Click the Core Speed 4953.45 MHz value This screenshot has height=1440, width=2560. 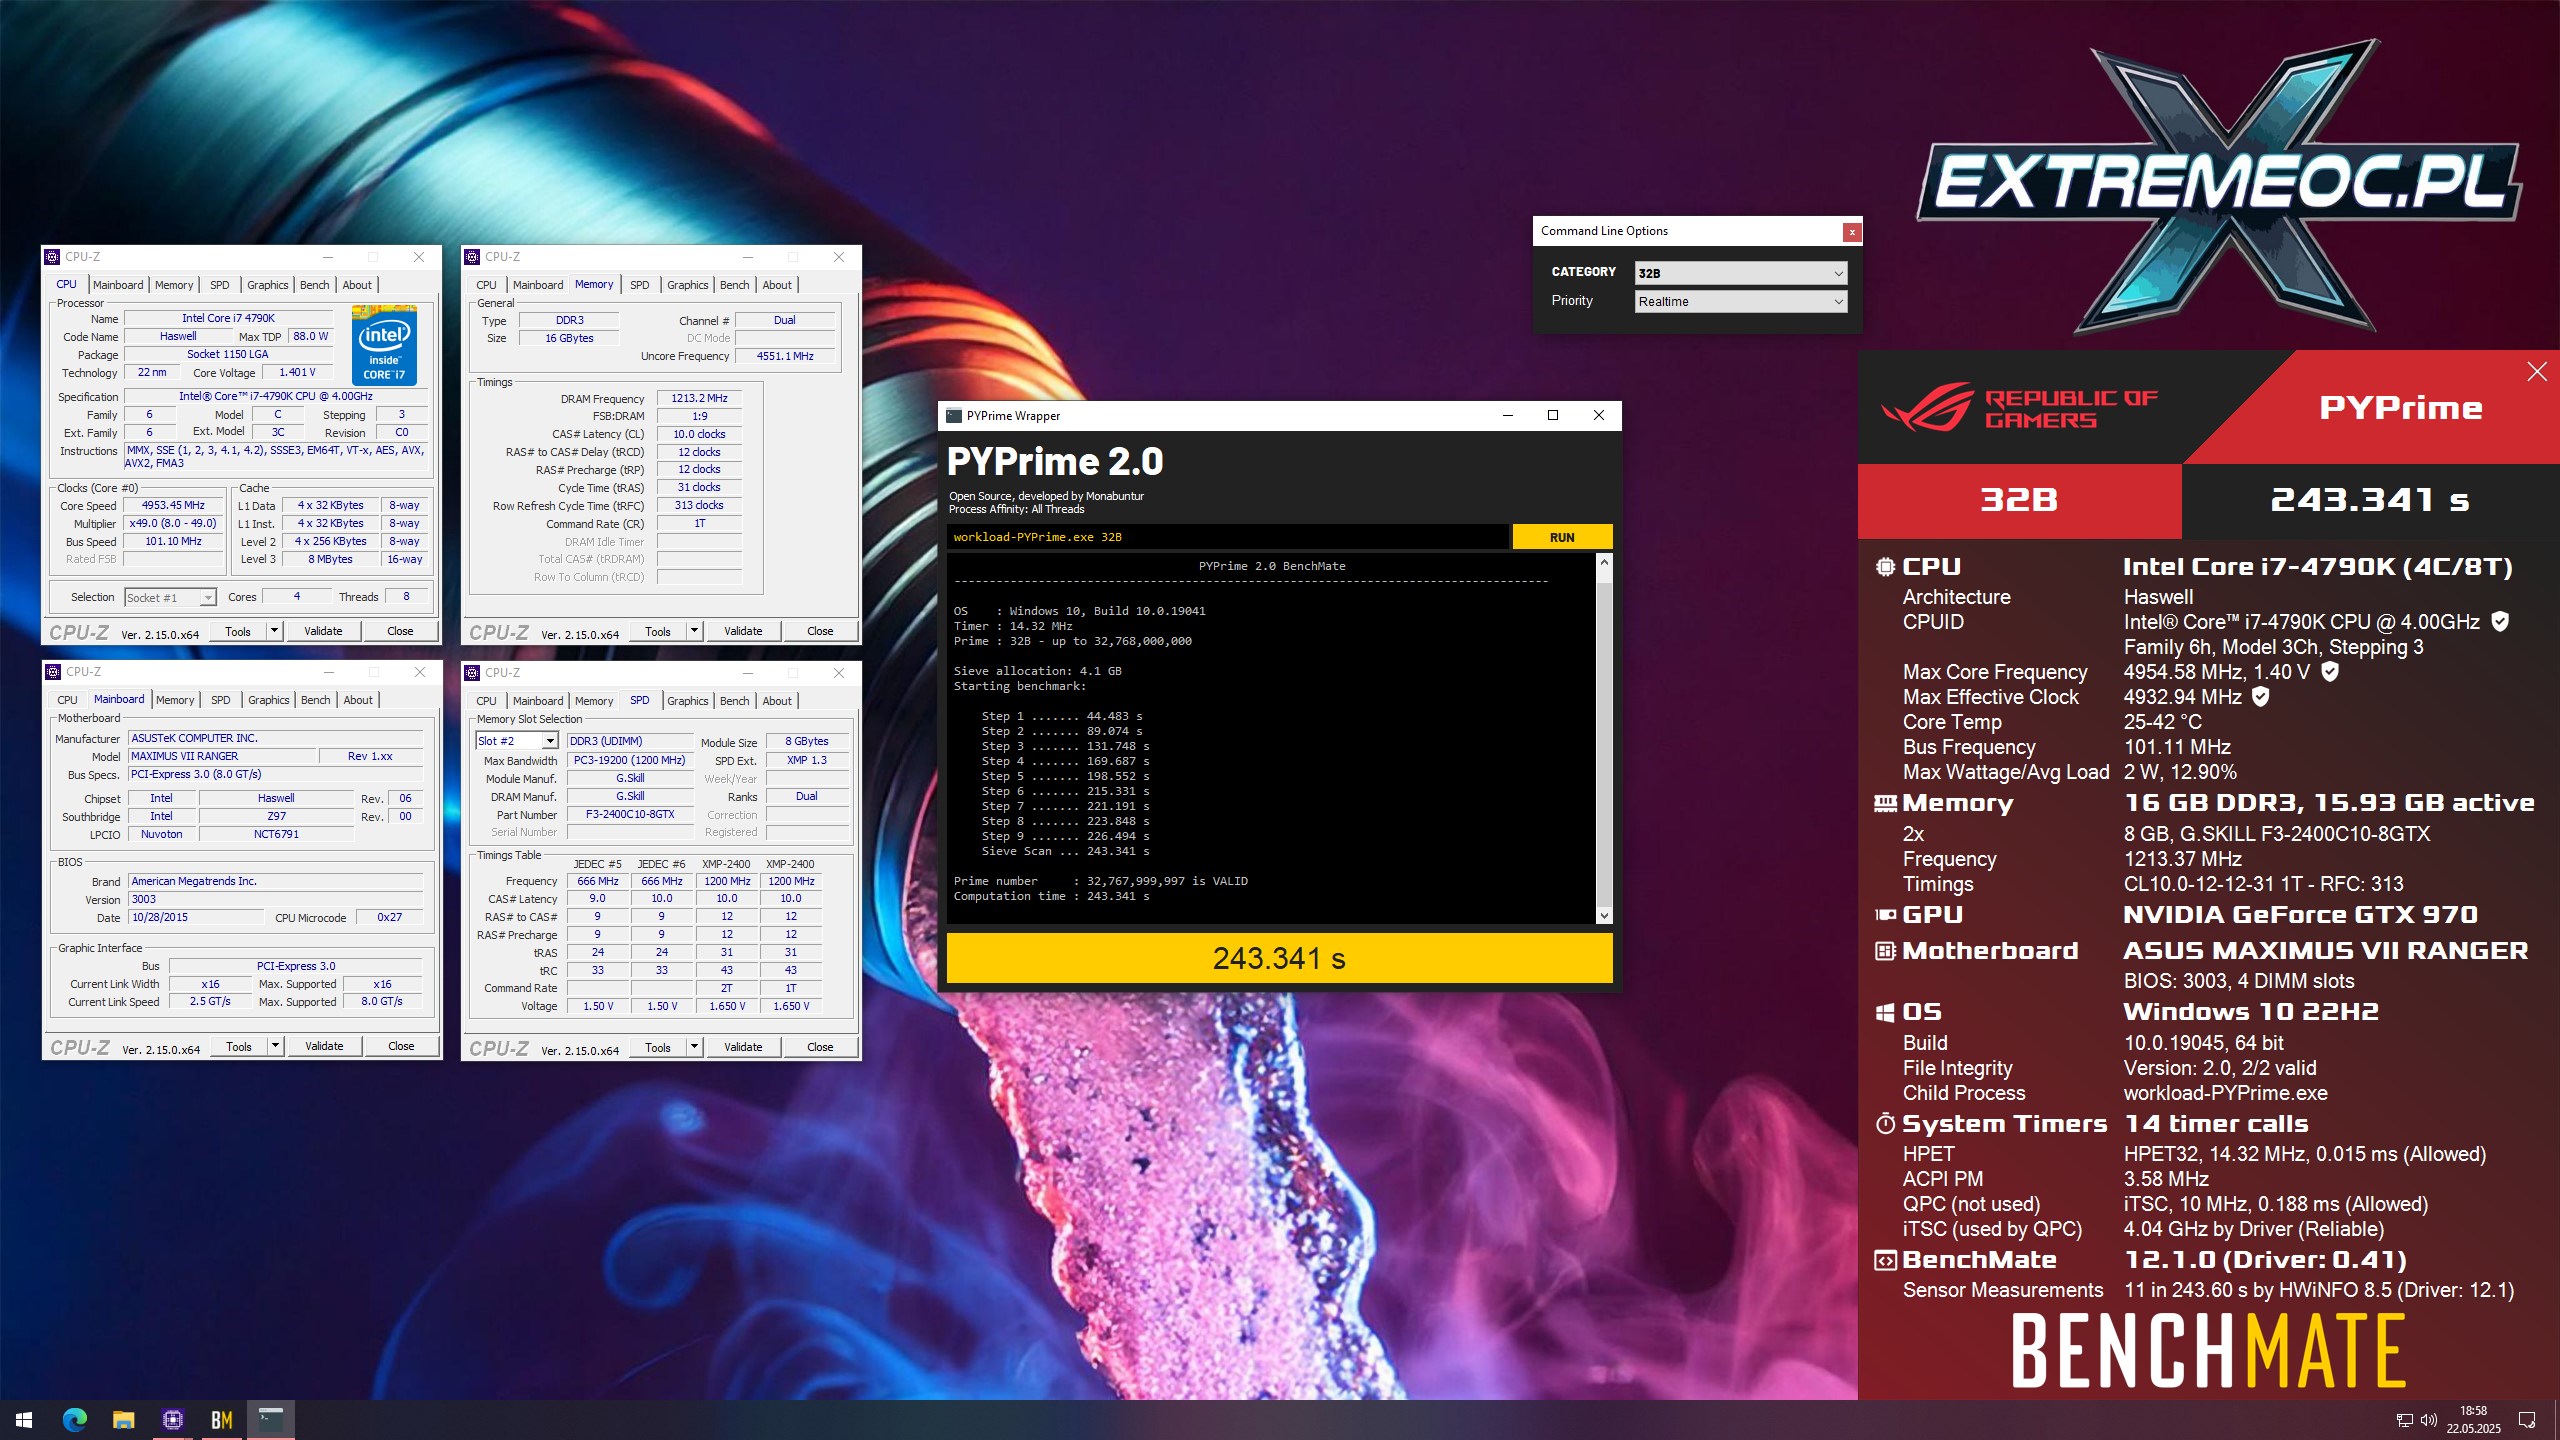[173, 506]
